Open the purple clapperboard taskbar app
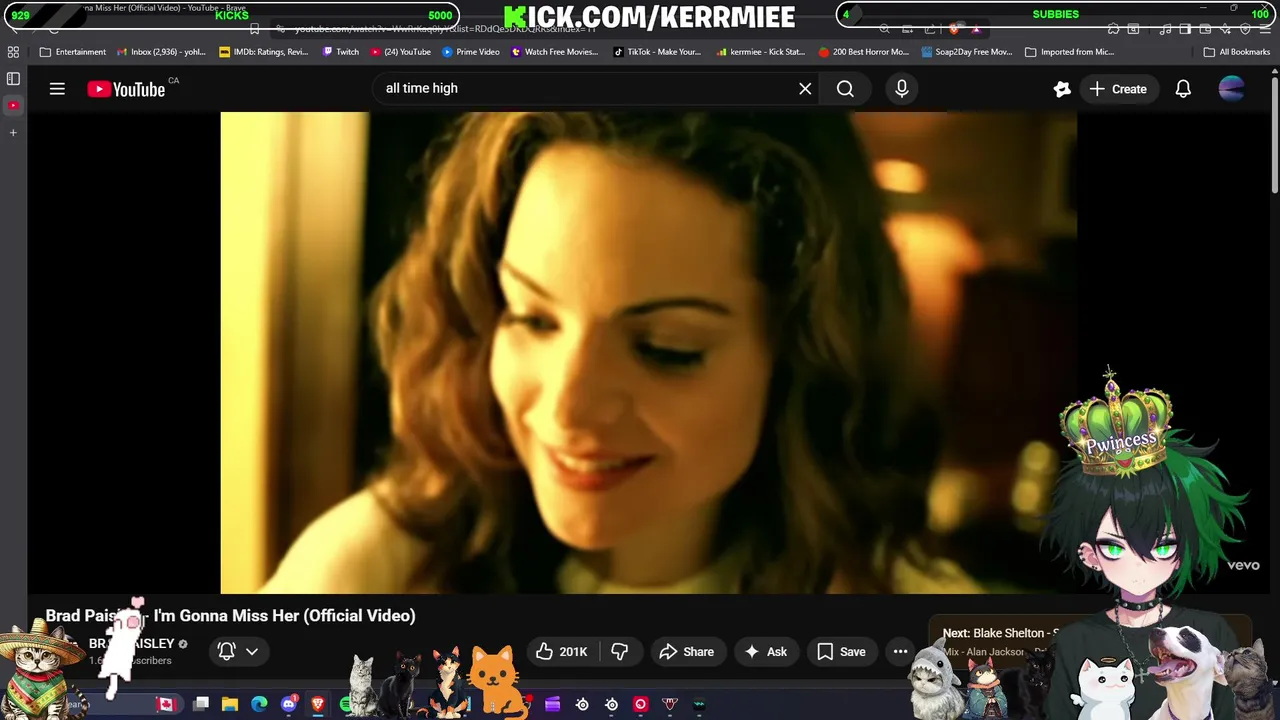The height and width of the screenshot is (720, 1280). click(x=552, y=705)
